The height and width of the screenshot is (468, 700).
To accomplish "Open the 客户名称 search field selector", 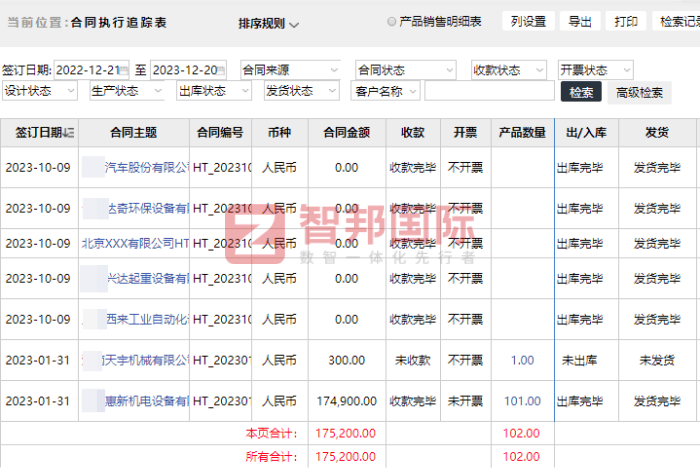I will pos(385,91).
